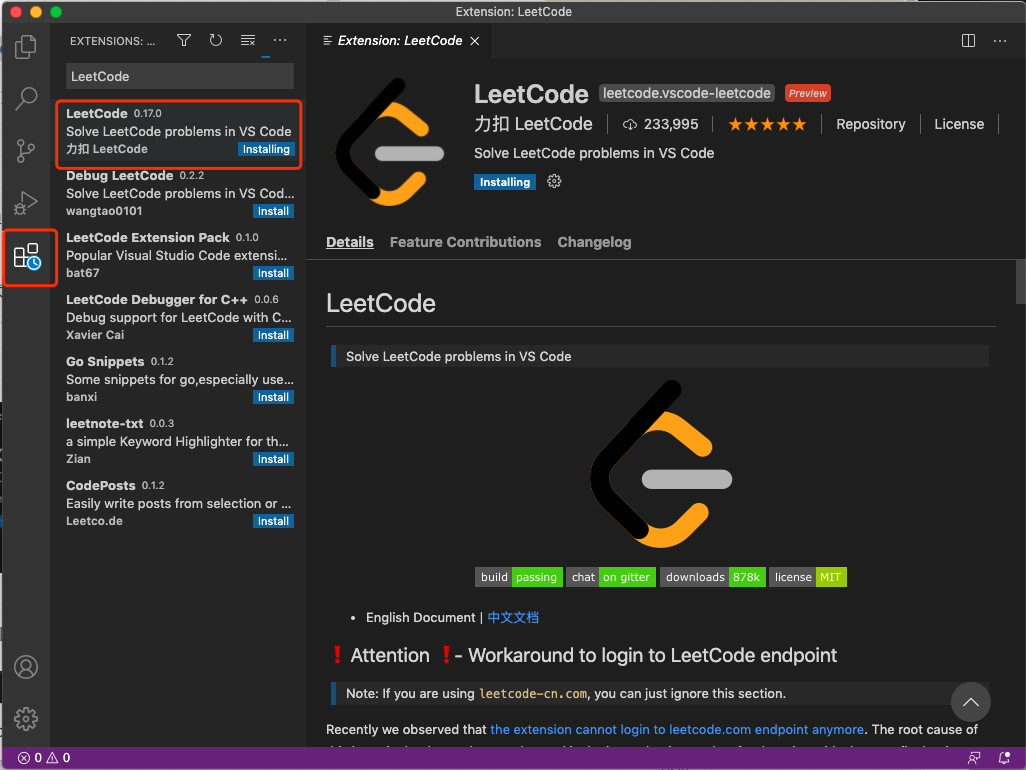
Task: Click the leetcode.vscode-leetcode identifier
Action: coord(686,94)
